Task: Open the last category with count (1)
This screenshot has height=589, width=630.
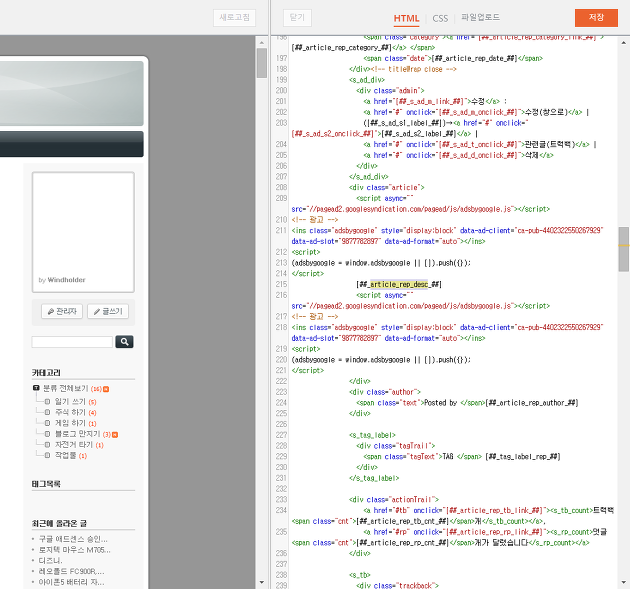Action: point(65,456)
